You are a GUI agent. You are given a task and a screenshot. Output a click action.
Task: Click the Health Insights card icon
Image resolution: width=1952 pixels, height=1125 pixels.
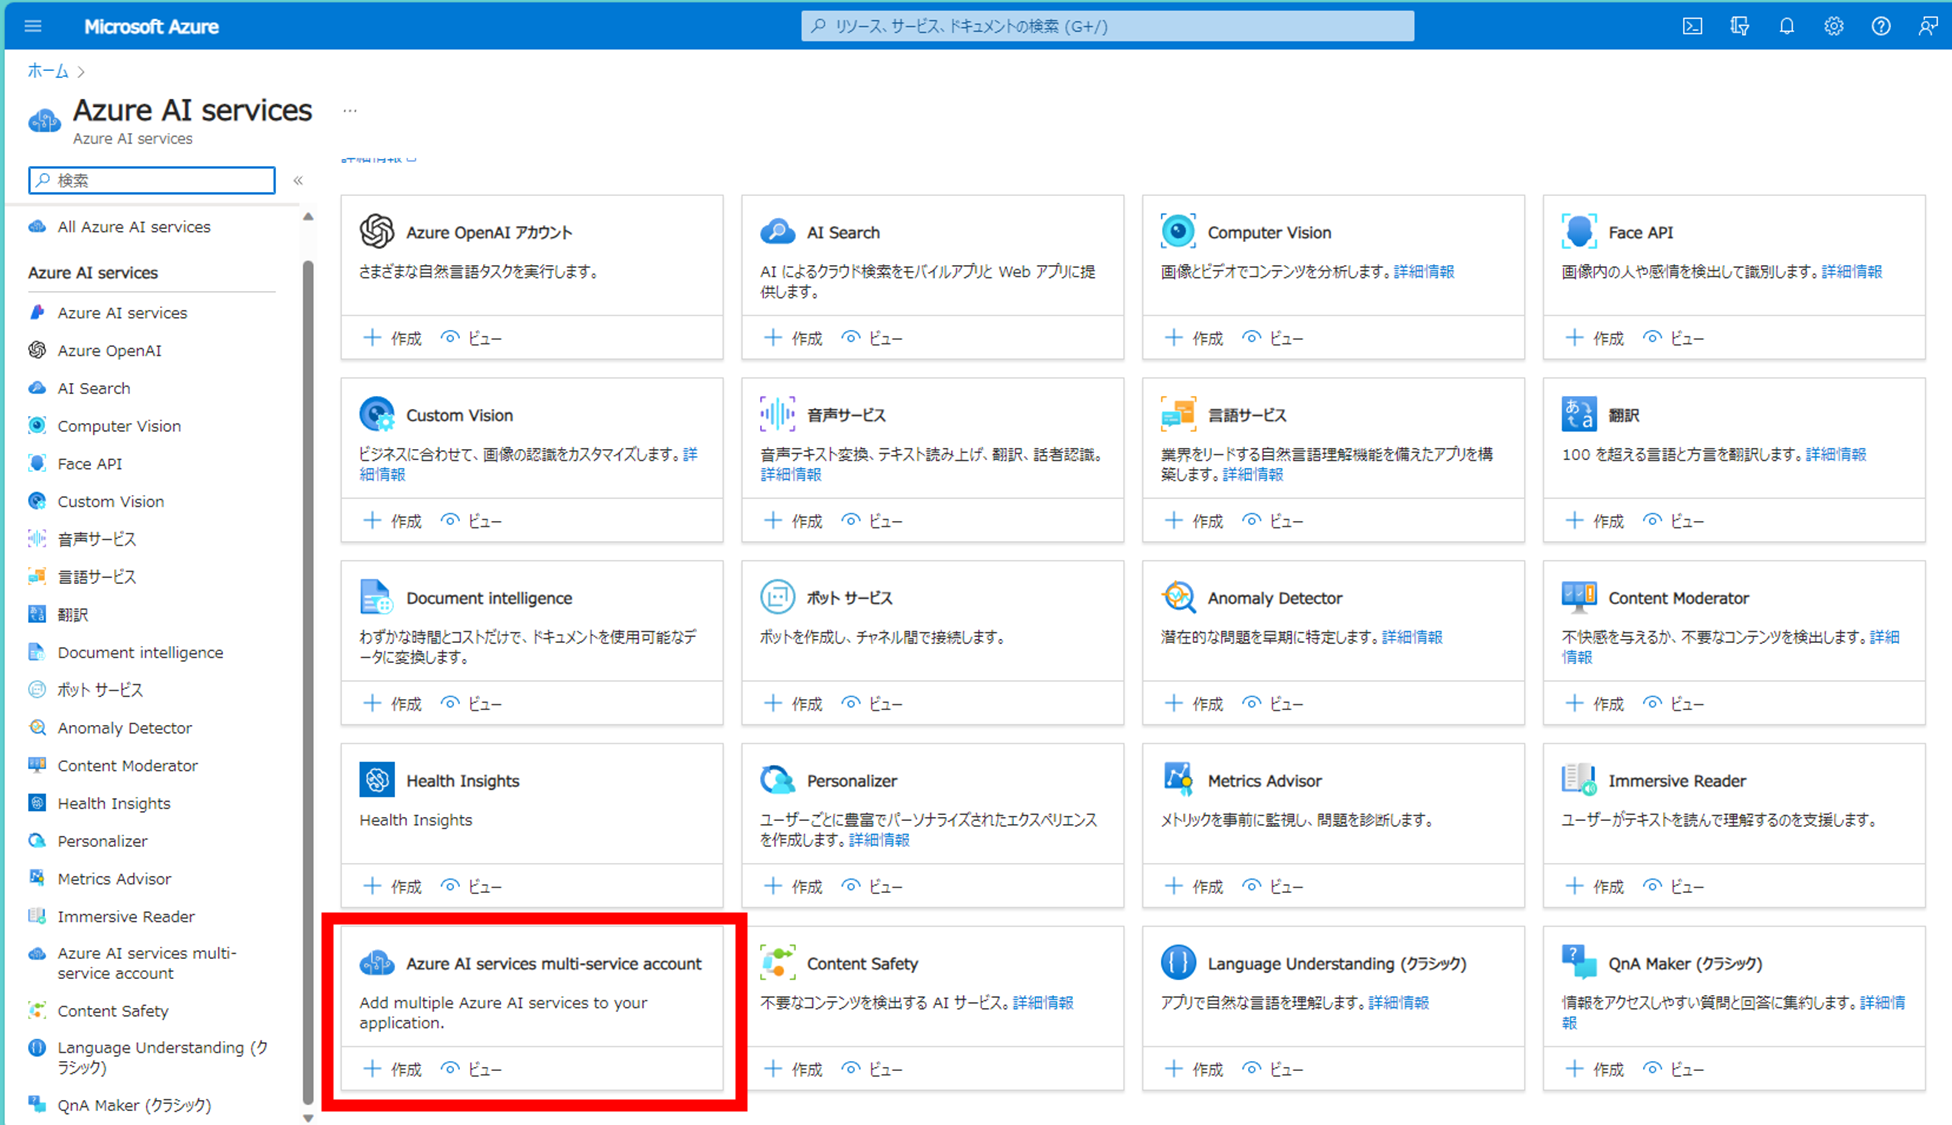pos(377,780)
